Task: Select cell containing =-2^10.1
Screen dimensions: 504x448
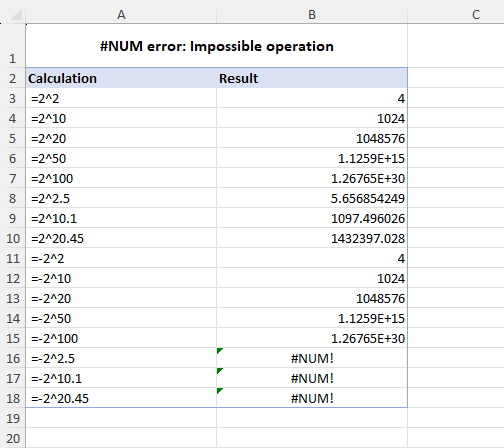Action: [121, 378]
